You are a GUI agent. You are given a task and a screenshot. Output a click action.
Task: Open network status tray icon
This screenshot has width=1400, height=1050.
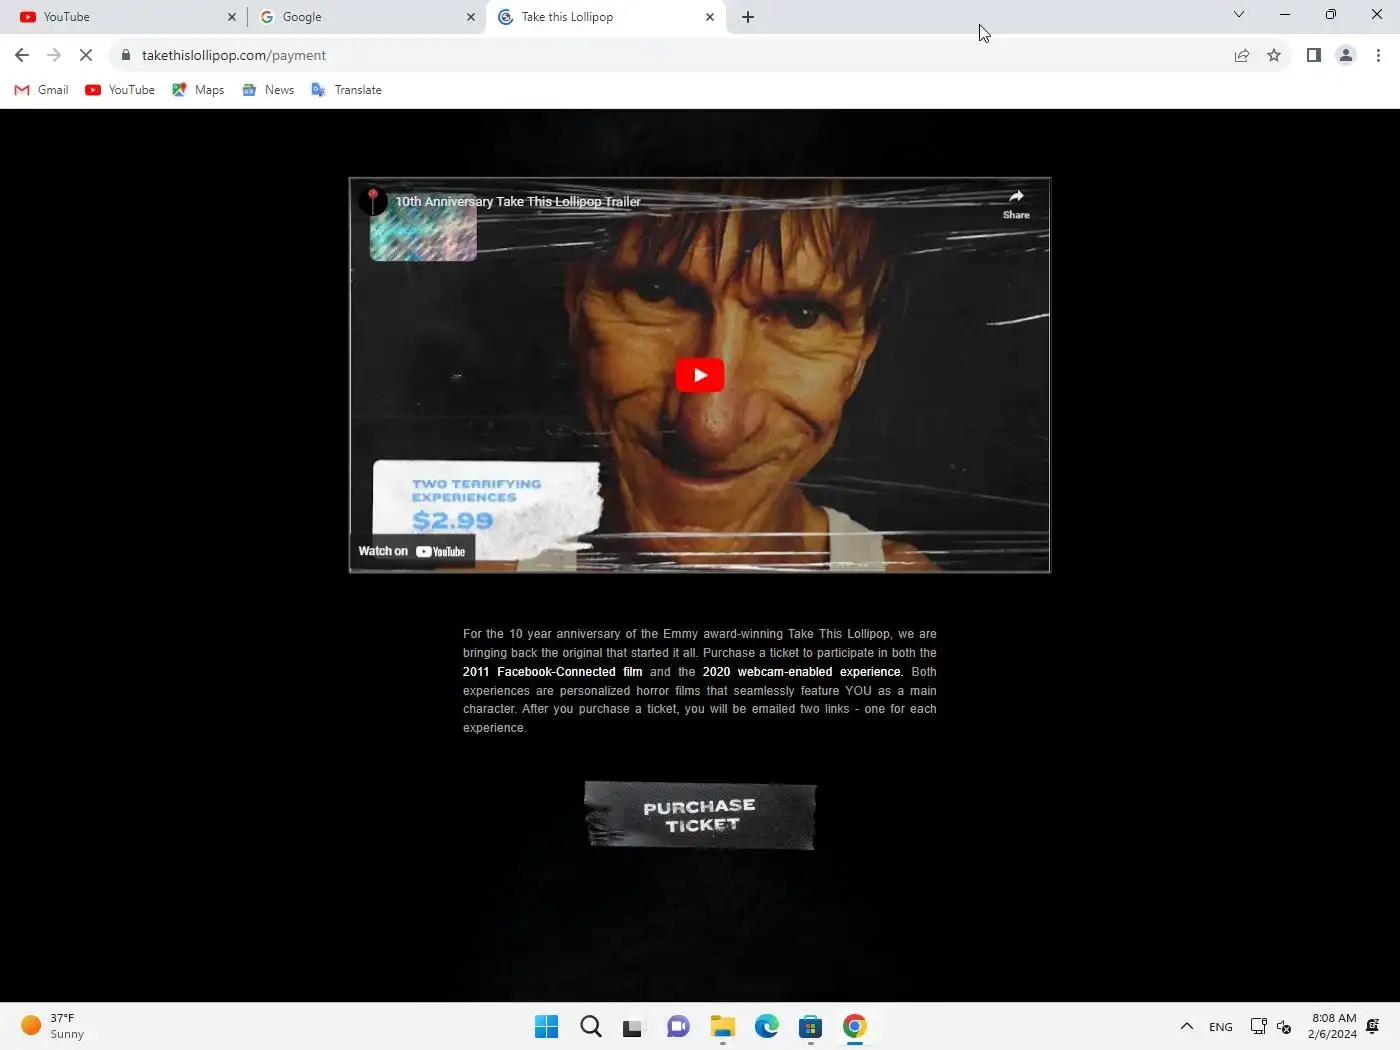[x=1259, y=1027]
